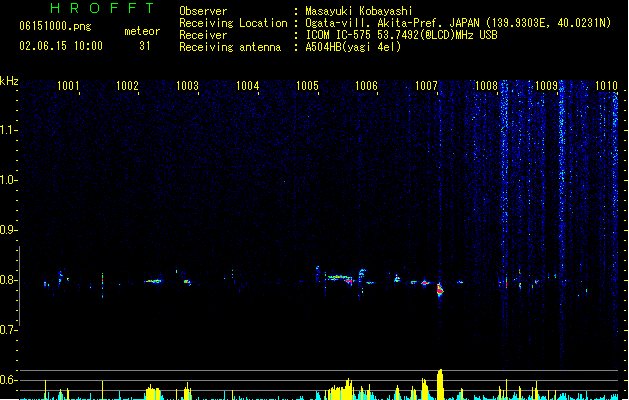The width and height of the screenshot is (629, 400).
Task: Click the 'Receiving antenna' label
Action: pyautogui.click(x=230, y=47)
